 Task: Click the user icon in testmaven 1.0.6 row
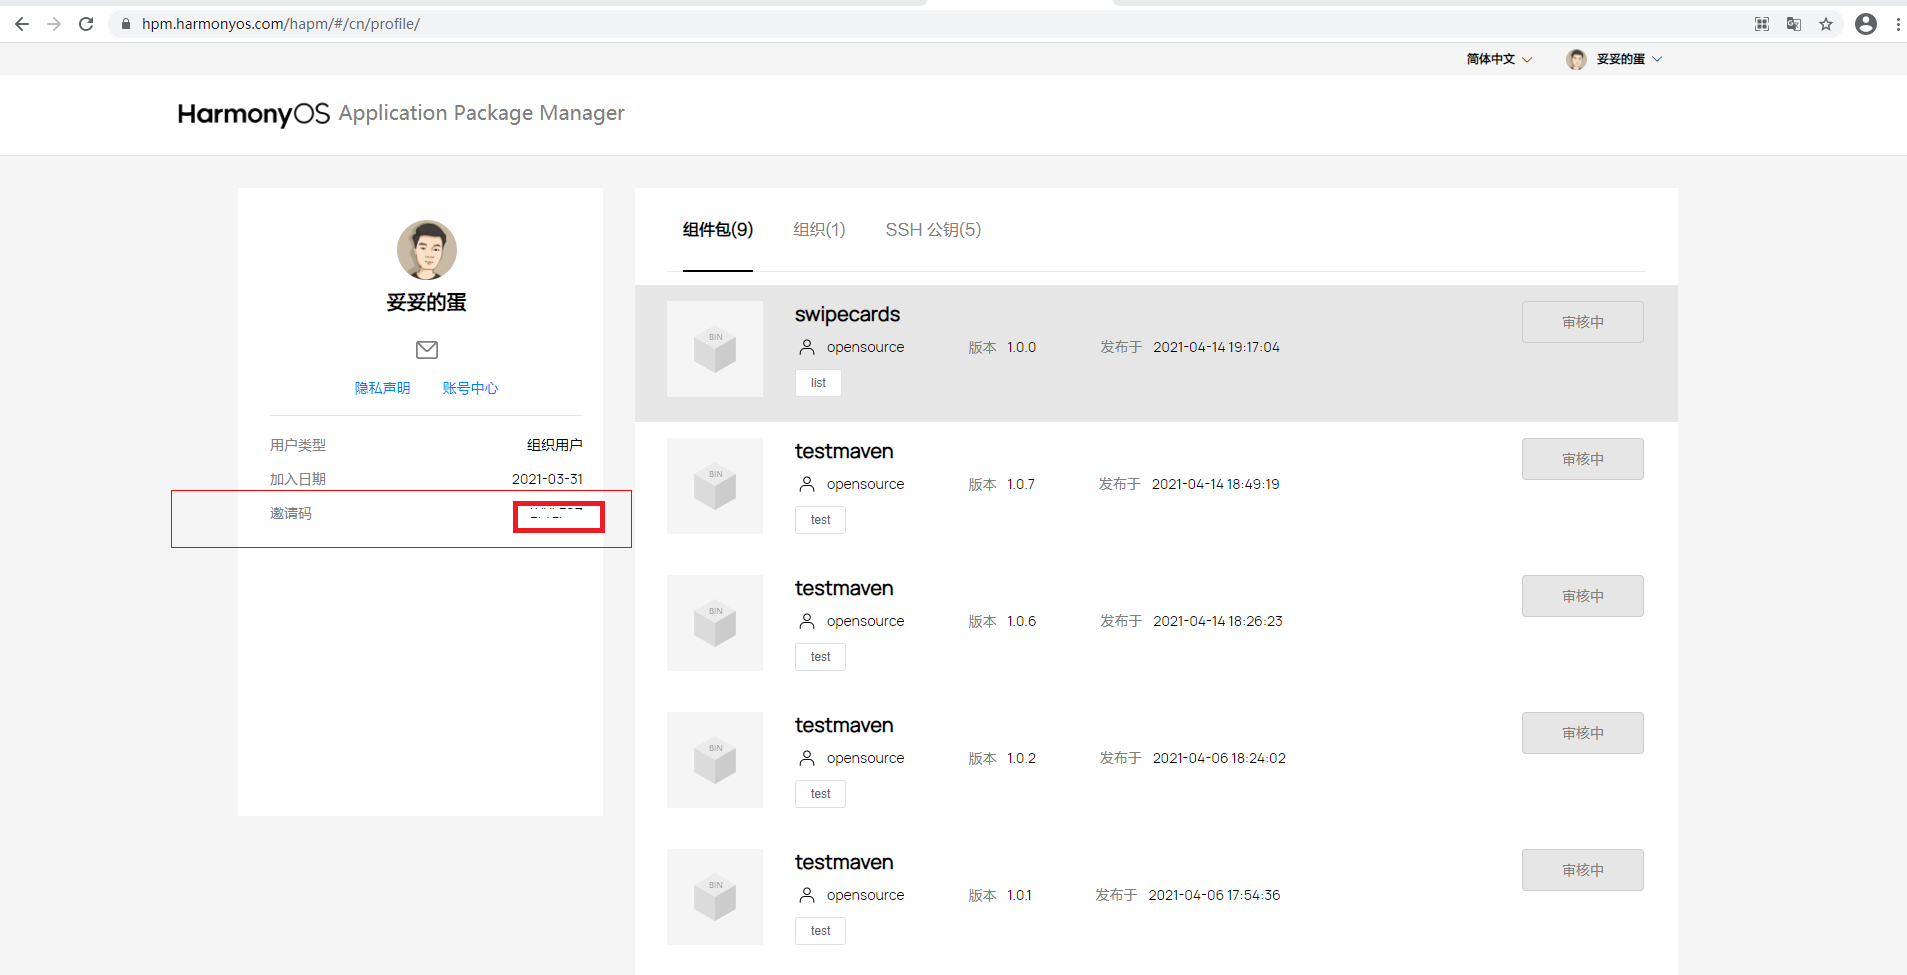click(807, 621)
